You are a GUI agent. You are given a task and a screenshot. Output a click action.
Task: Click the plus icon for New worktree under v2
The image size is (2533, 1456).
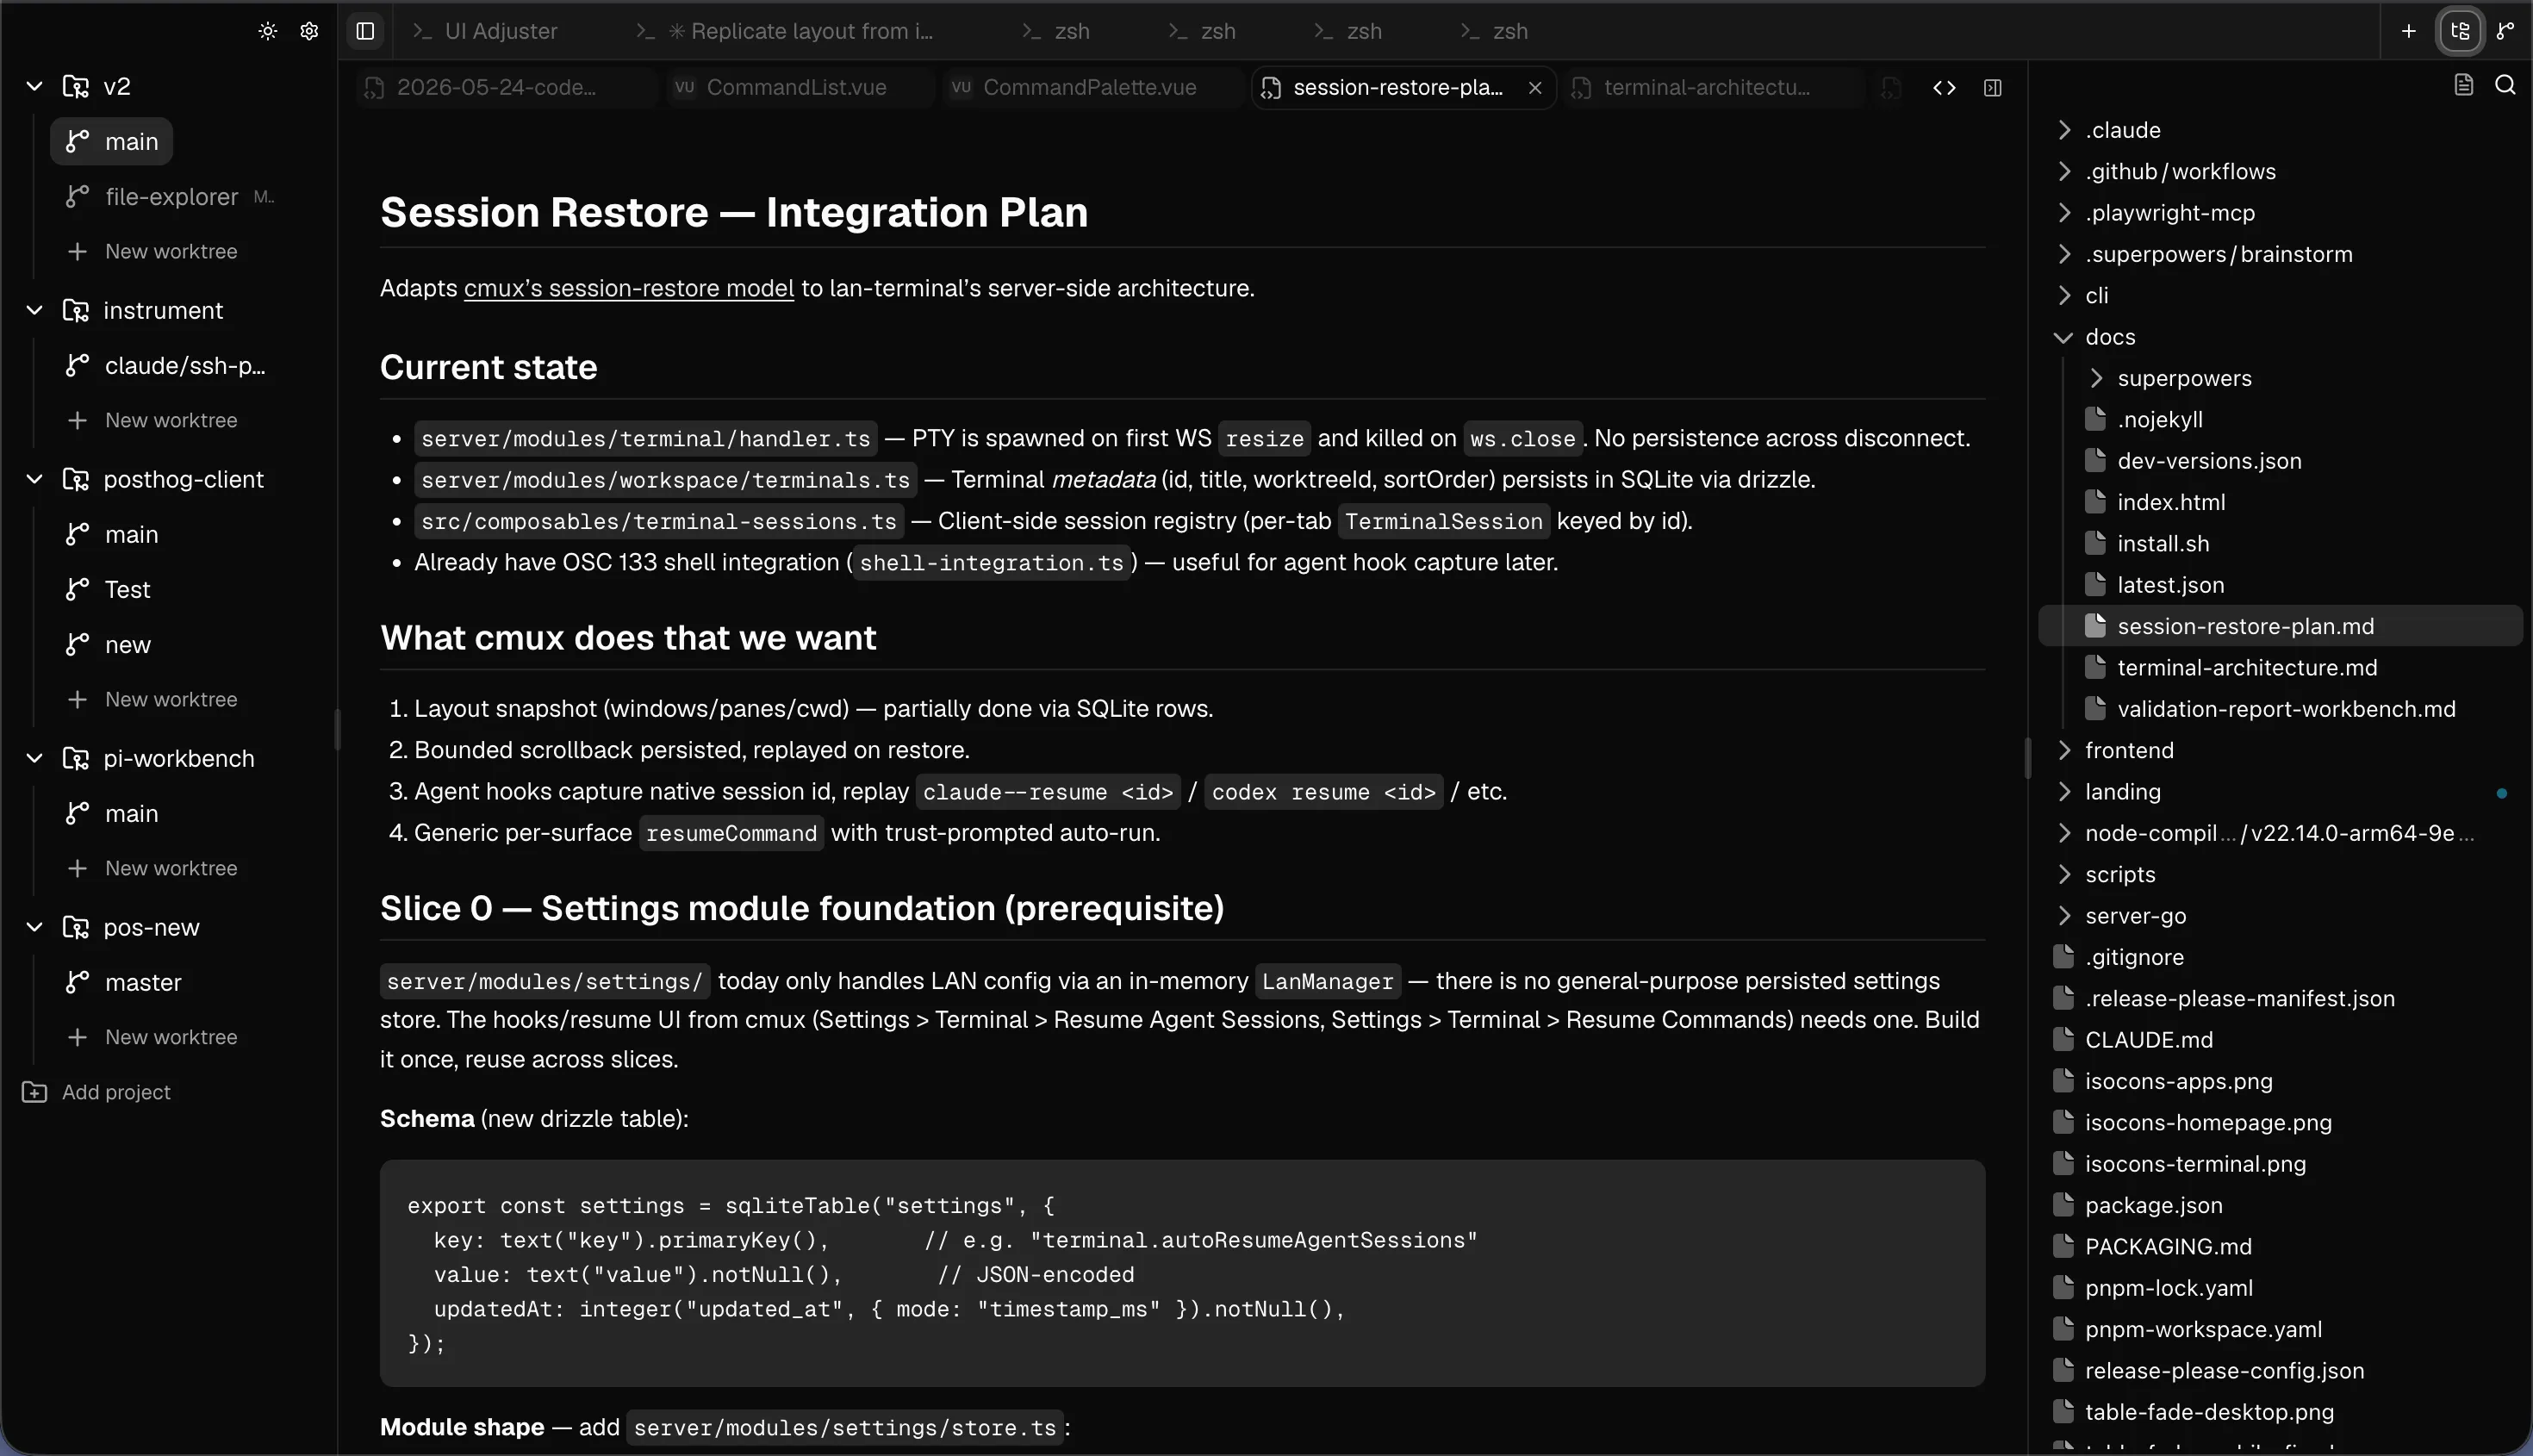pyautogui.click(x=77, y=251)
